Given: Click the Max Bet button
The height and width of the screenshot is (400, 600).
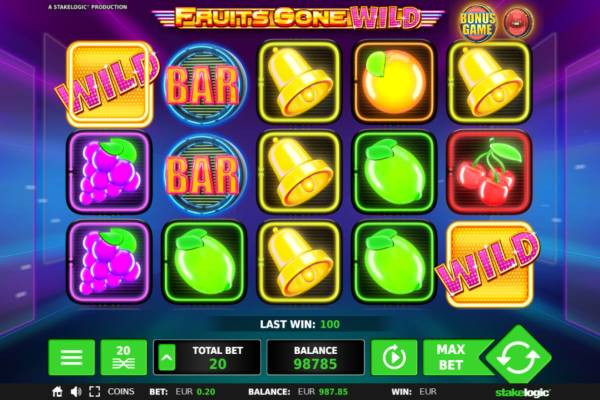Looking at the screenshot, I should click(x=452, y=357).
